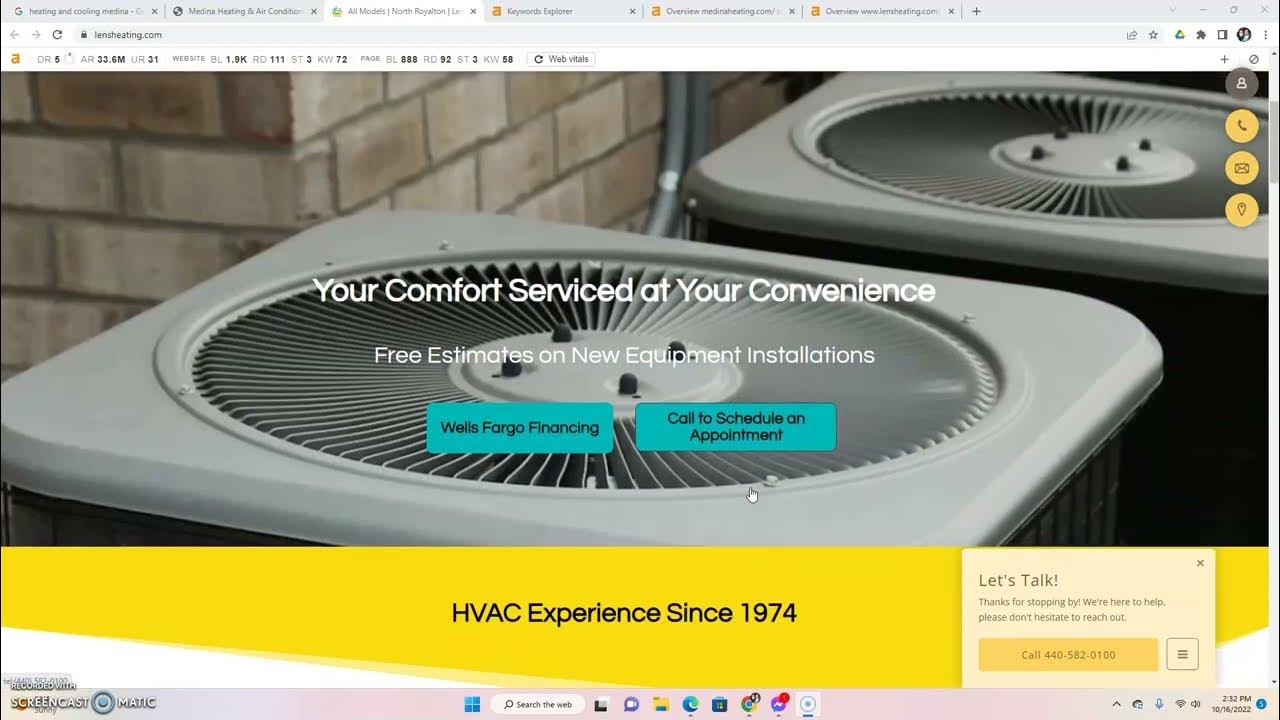
Task: Click Call 440-582-0100 button
Action: click(x=1068, y=655)
